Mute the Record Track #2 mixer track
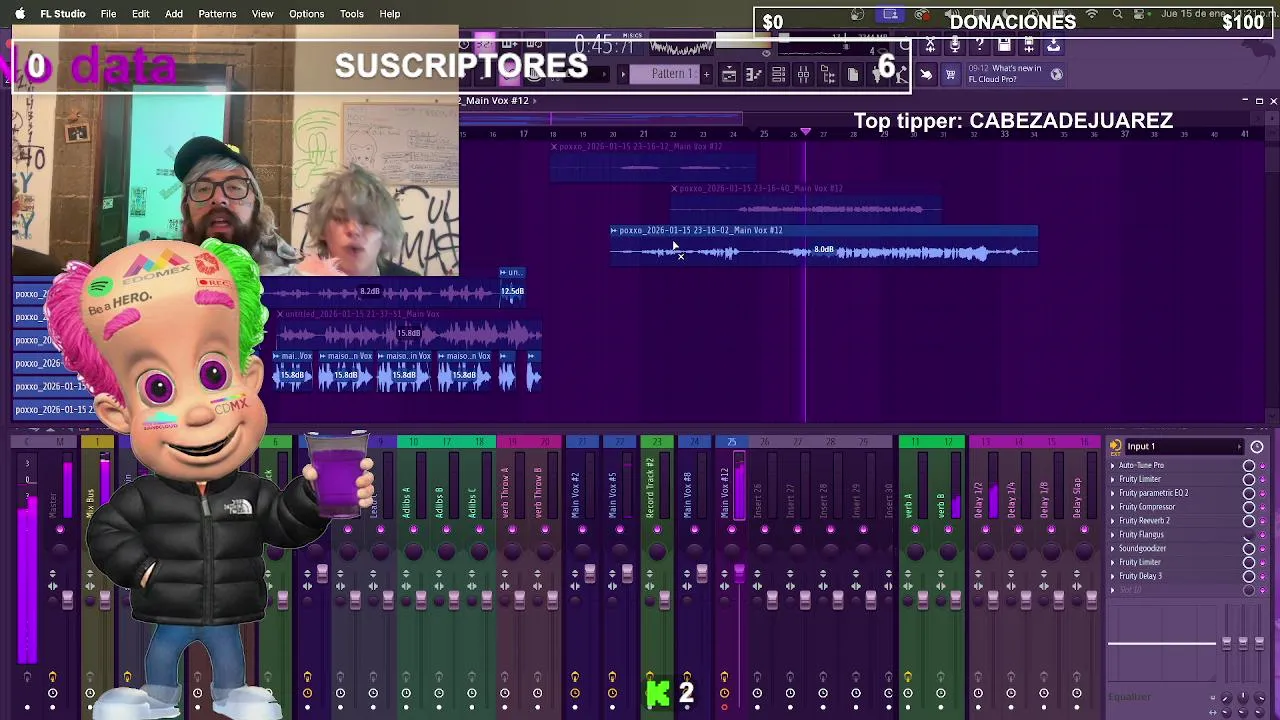 pos(656,529)
